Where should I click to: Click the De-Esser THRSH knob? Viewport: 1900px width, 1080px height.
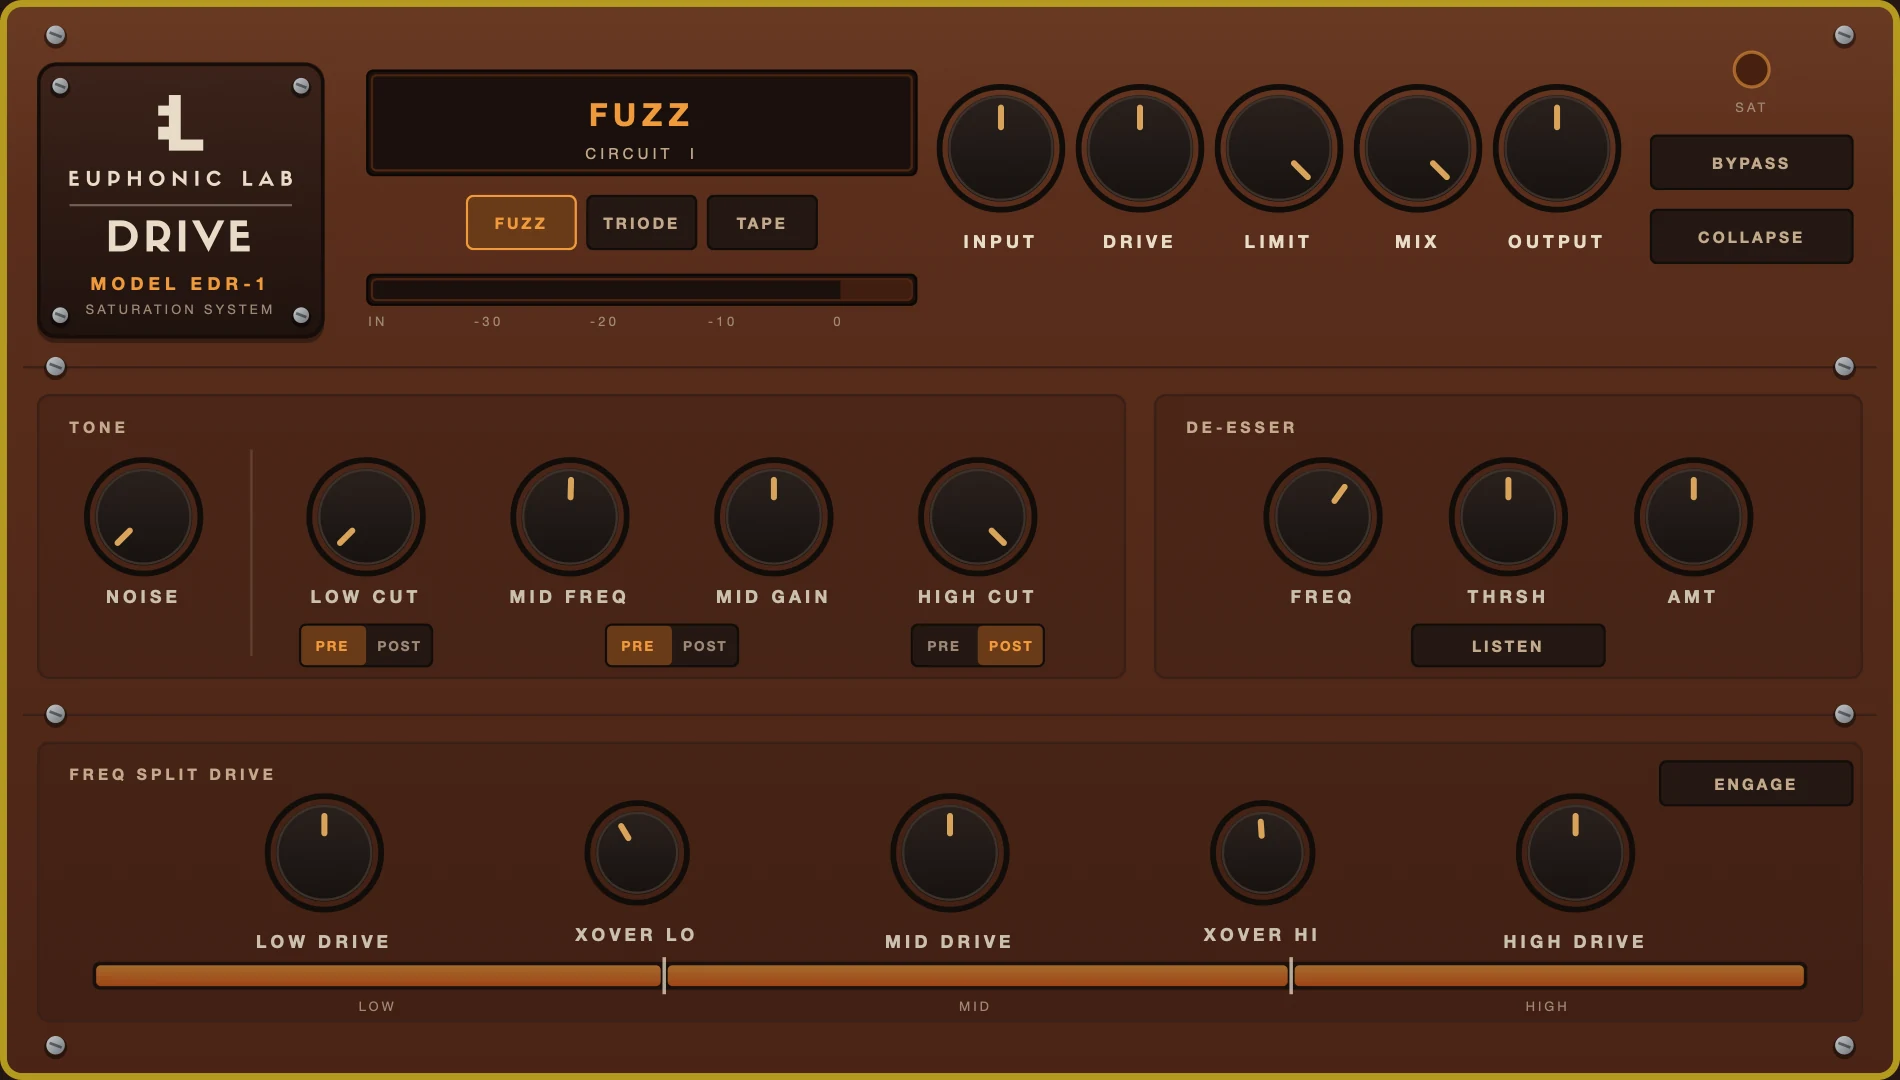coord(1508,517)
